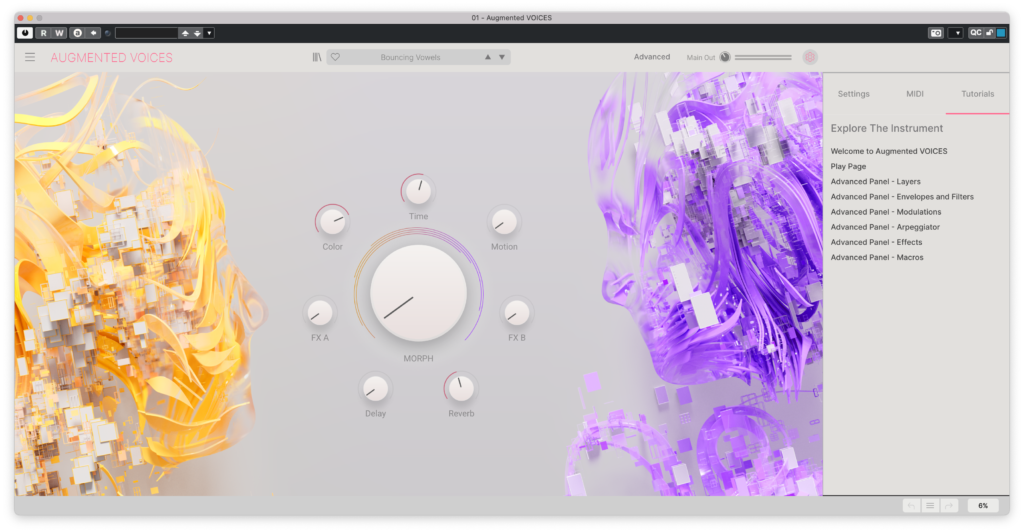1024x532 pixels.
Task: Toggle the A/B compare settings button
Action: (x=78, y=33)
